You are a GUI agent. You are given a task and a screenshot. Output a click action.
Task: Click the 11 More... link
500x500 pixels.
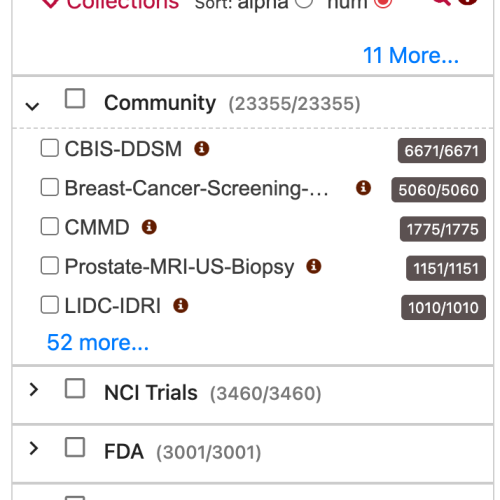411,55
